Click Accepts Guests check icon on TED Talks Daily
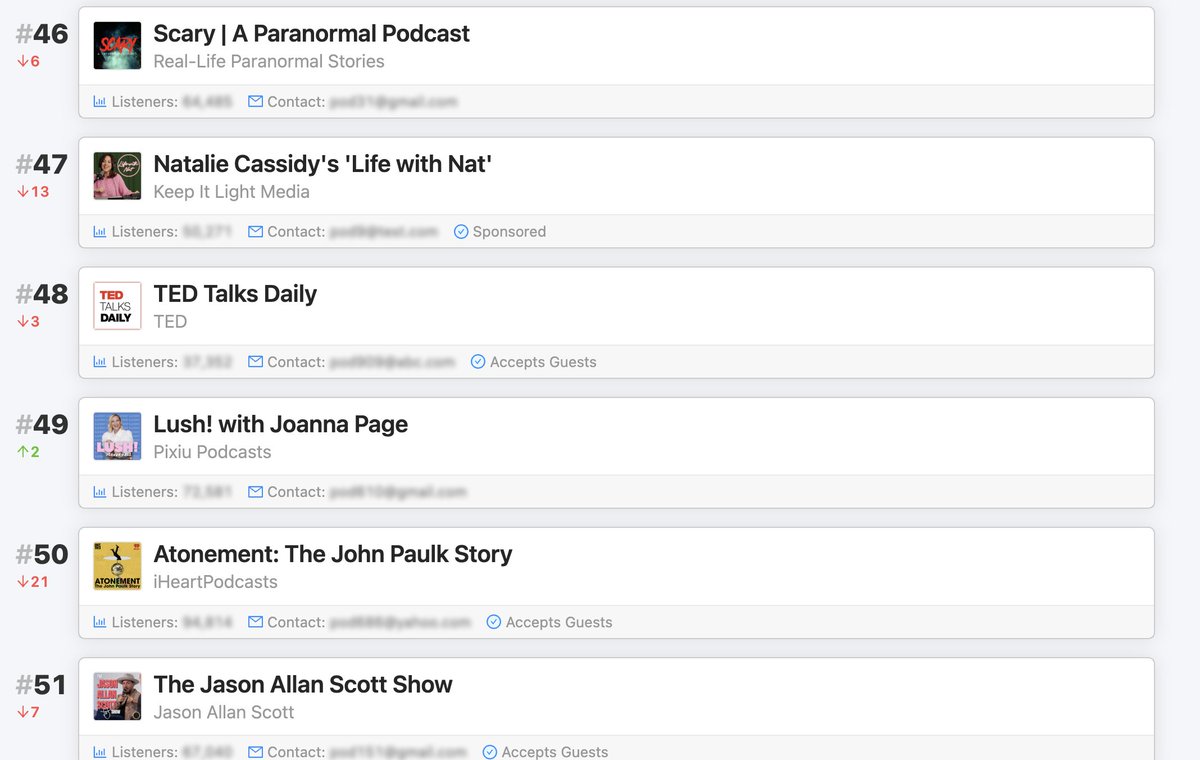1200x760 pixels. (478, 361)
